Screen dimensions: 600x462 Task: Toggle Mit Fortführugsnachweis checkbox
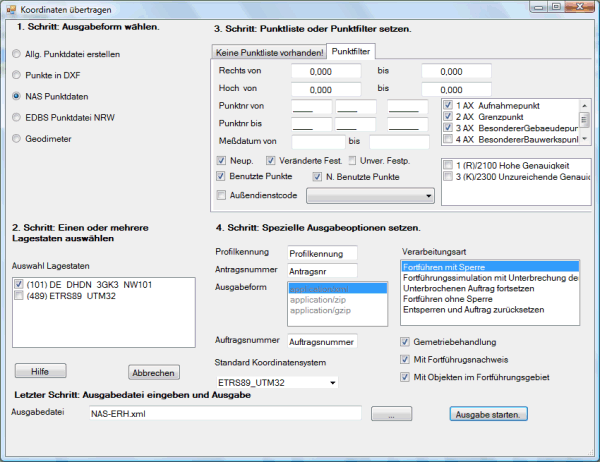coord(404,359)
